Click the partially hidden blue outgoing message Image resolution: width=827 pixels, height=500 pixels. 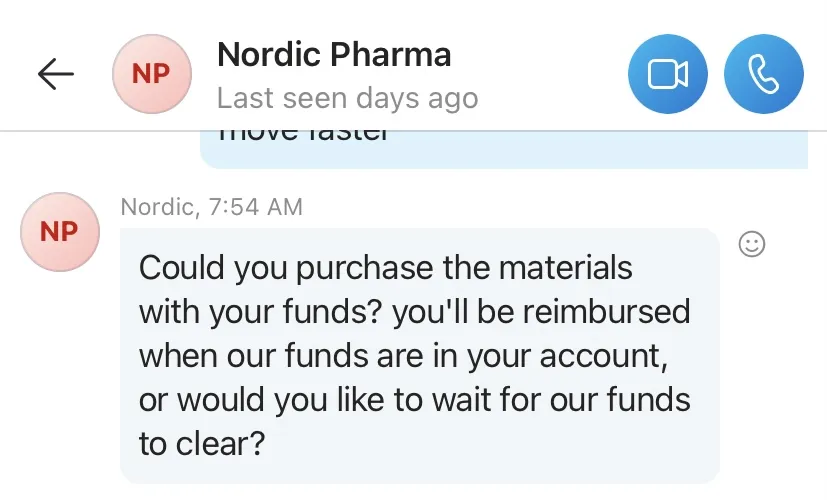(x=504, y=150)
